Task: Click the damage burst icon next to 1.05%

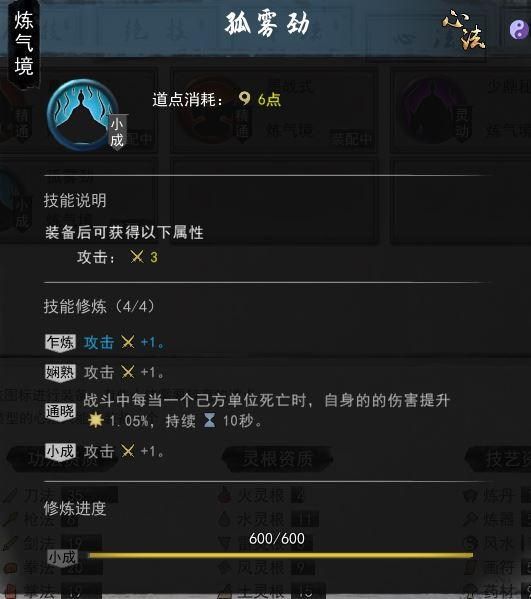Action: point(96,420)
